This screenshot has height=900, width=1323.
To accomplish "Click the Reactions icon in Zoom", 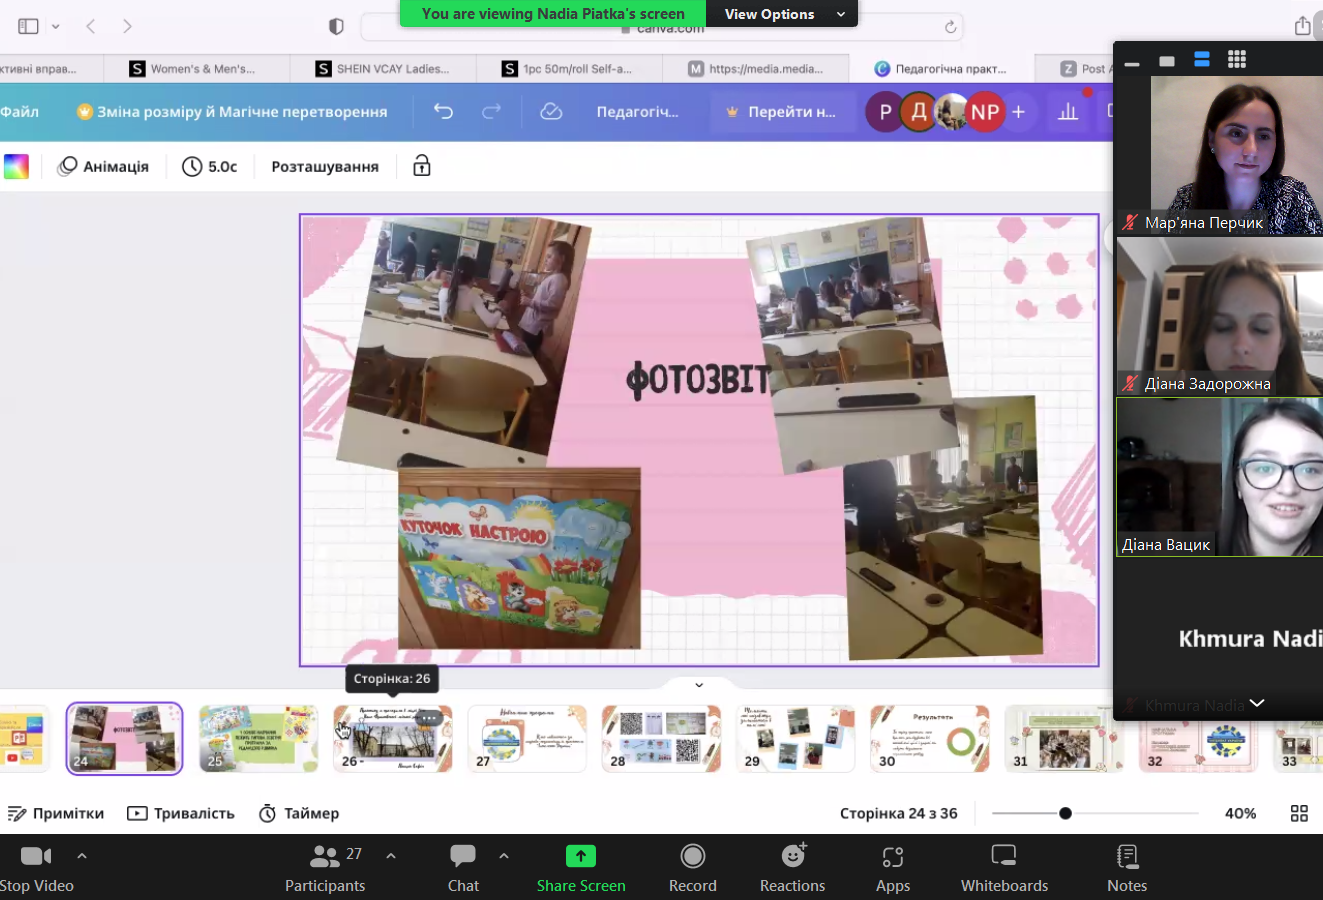I will coord(793,868).
